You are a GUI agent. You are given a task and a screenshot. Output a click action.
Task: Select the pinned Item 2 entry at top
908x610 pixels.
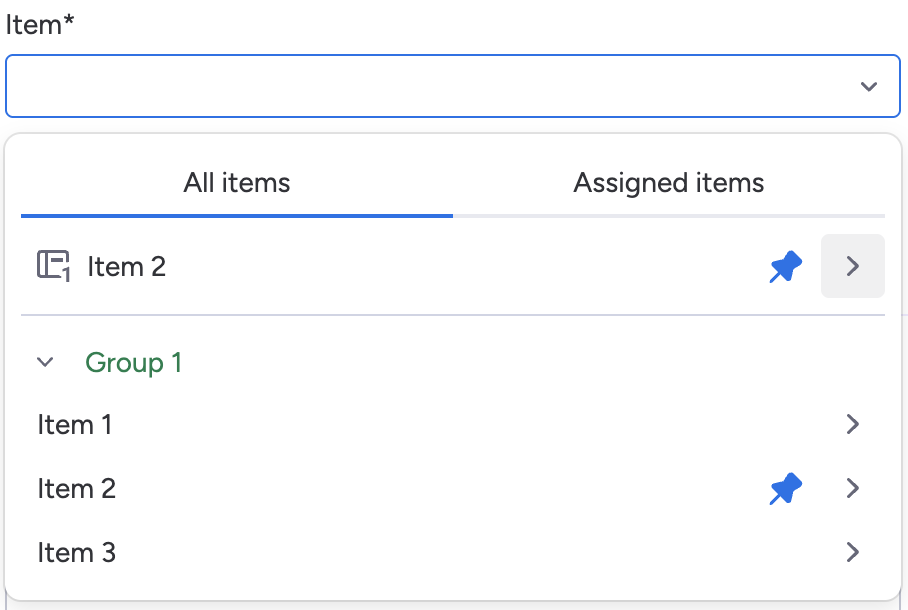[127, 266]
